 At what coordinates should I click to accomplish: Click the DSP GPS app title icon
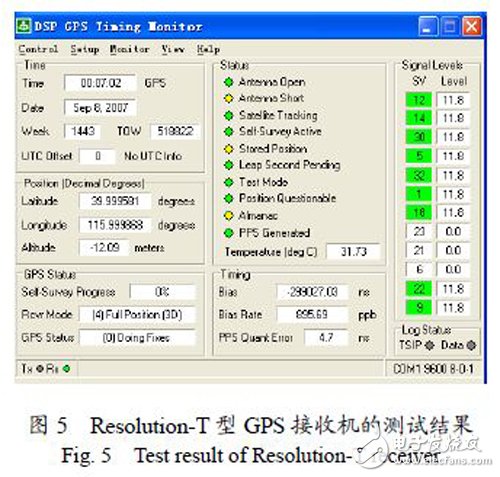tap(24, 26)
